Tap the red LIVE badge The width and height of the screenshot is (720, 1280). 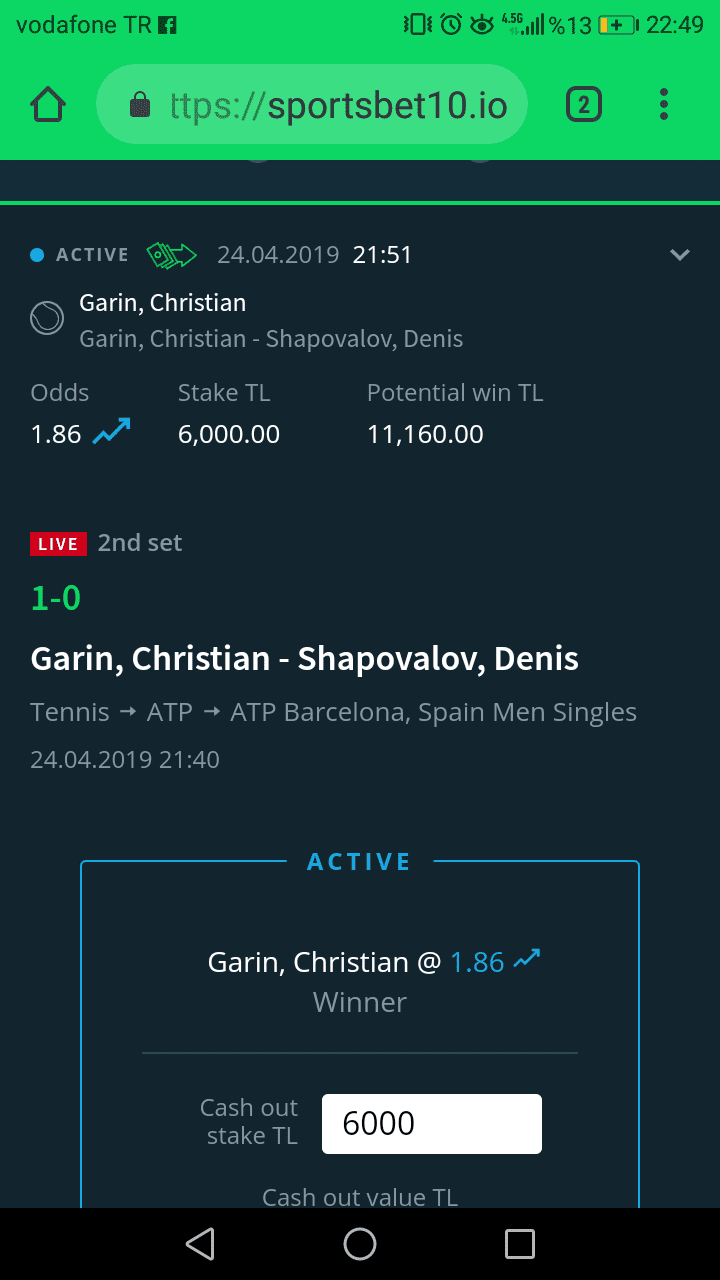coord(58,544)
